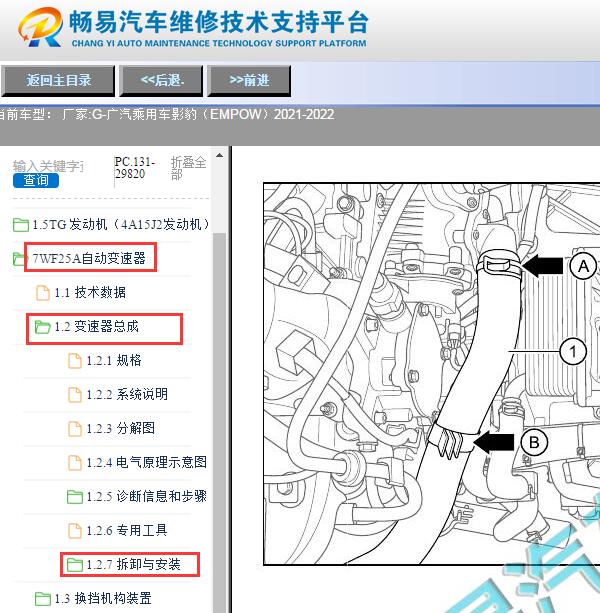Click 折叠全部 to collapse all
This screenshot has height=613, width=600.
pyautogui.click(x=188, y=168)
